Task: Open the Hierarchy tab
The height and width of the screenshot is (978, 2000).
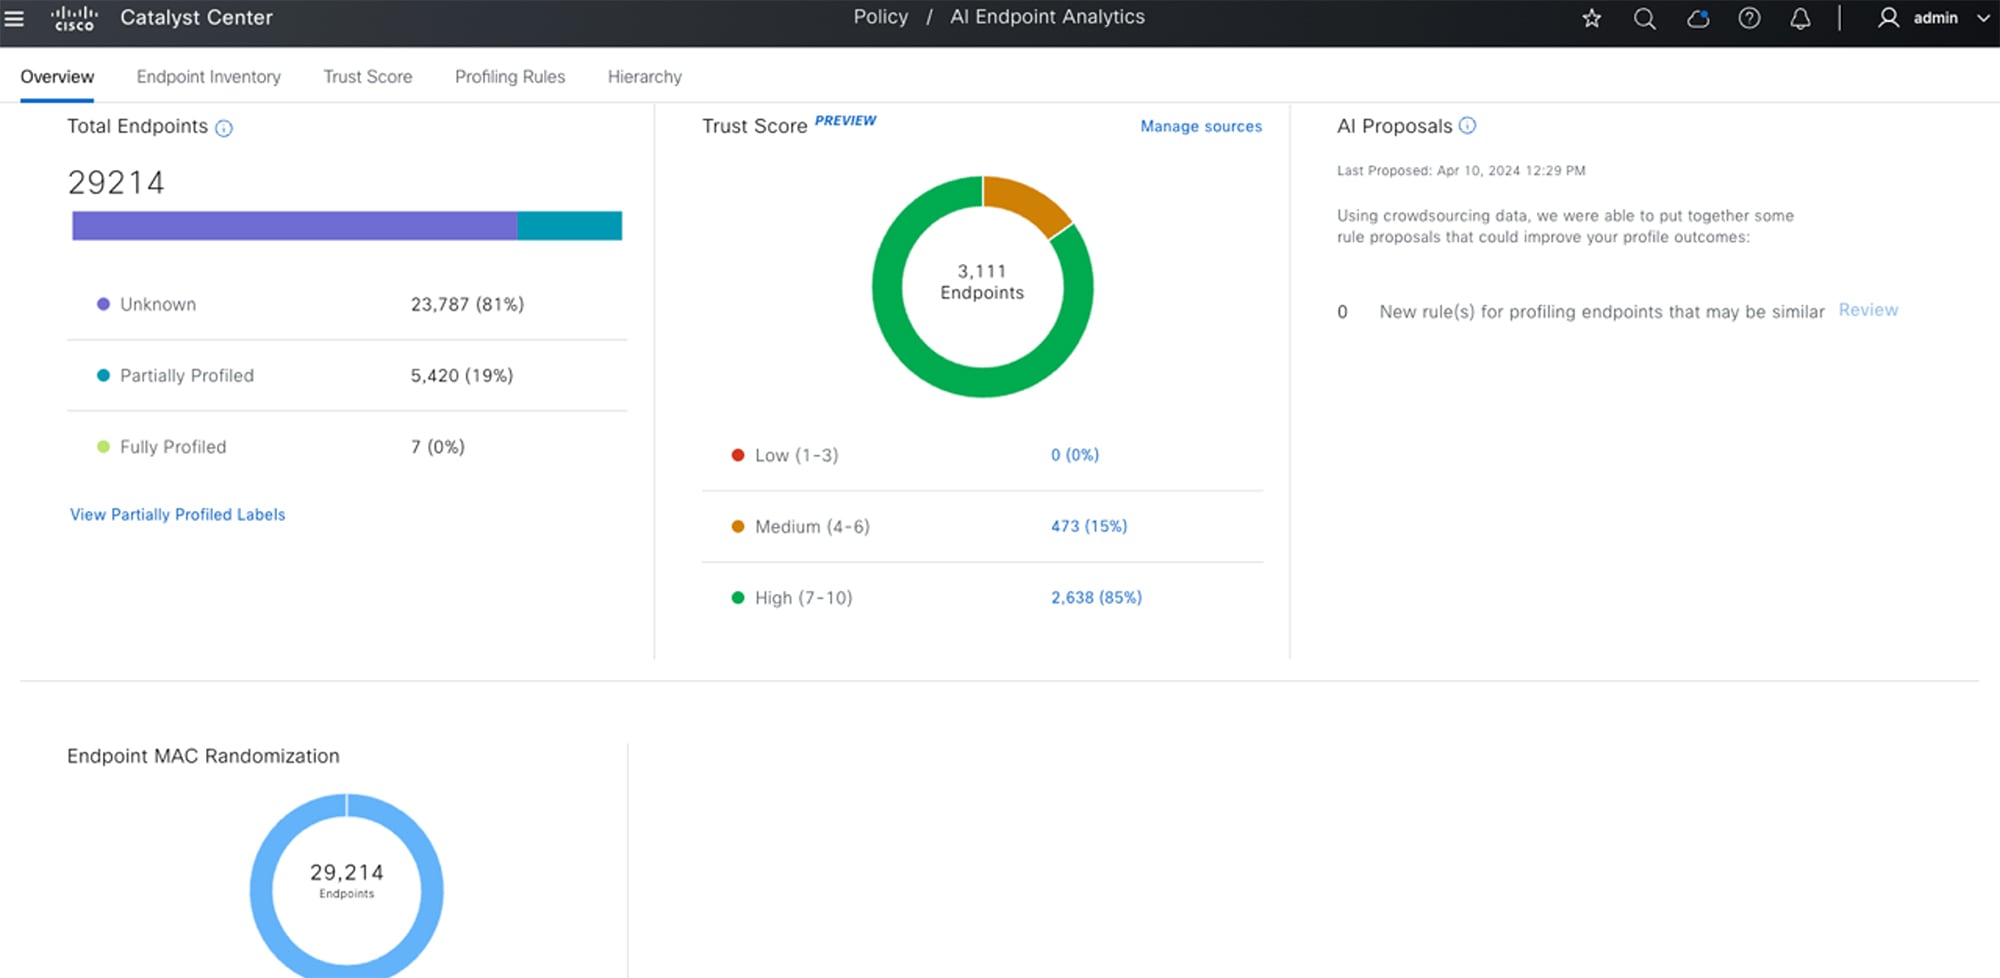Action: coord(645,77)
